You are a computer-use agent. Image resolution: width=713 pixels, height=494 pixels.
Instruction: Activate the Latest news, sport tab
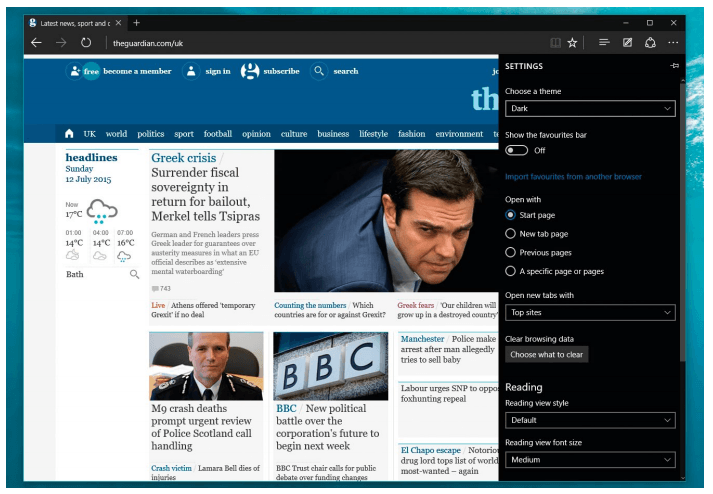(75, 23)
